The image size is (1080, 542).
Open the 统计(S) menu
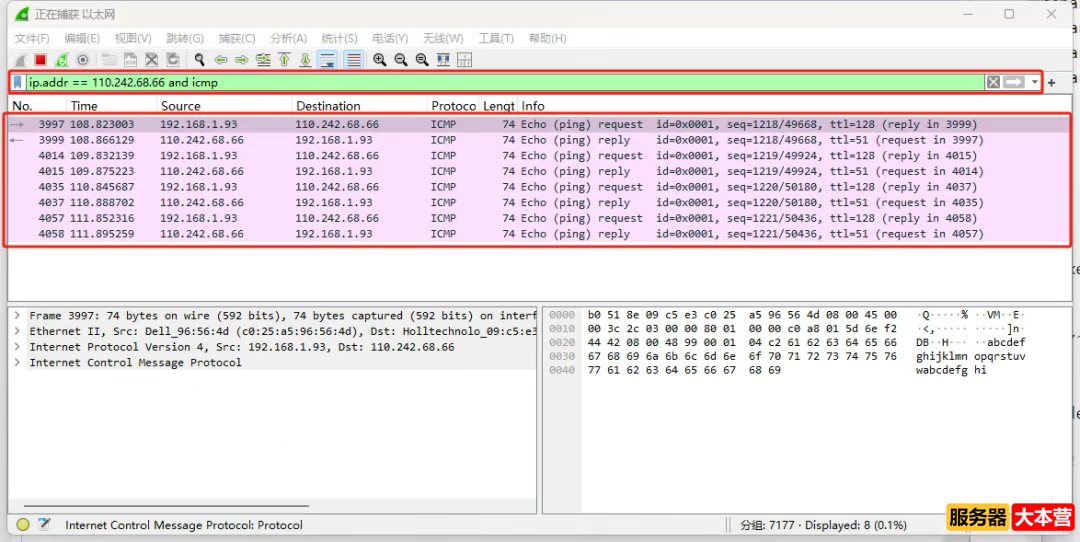[x=339, y=38]
